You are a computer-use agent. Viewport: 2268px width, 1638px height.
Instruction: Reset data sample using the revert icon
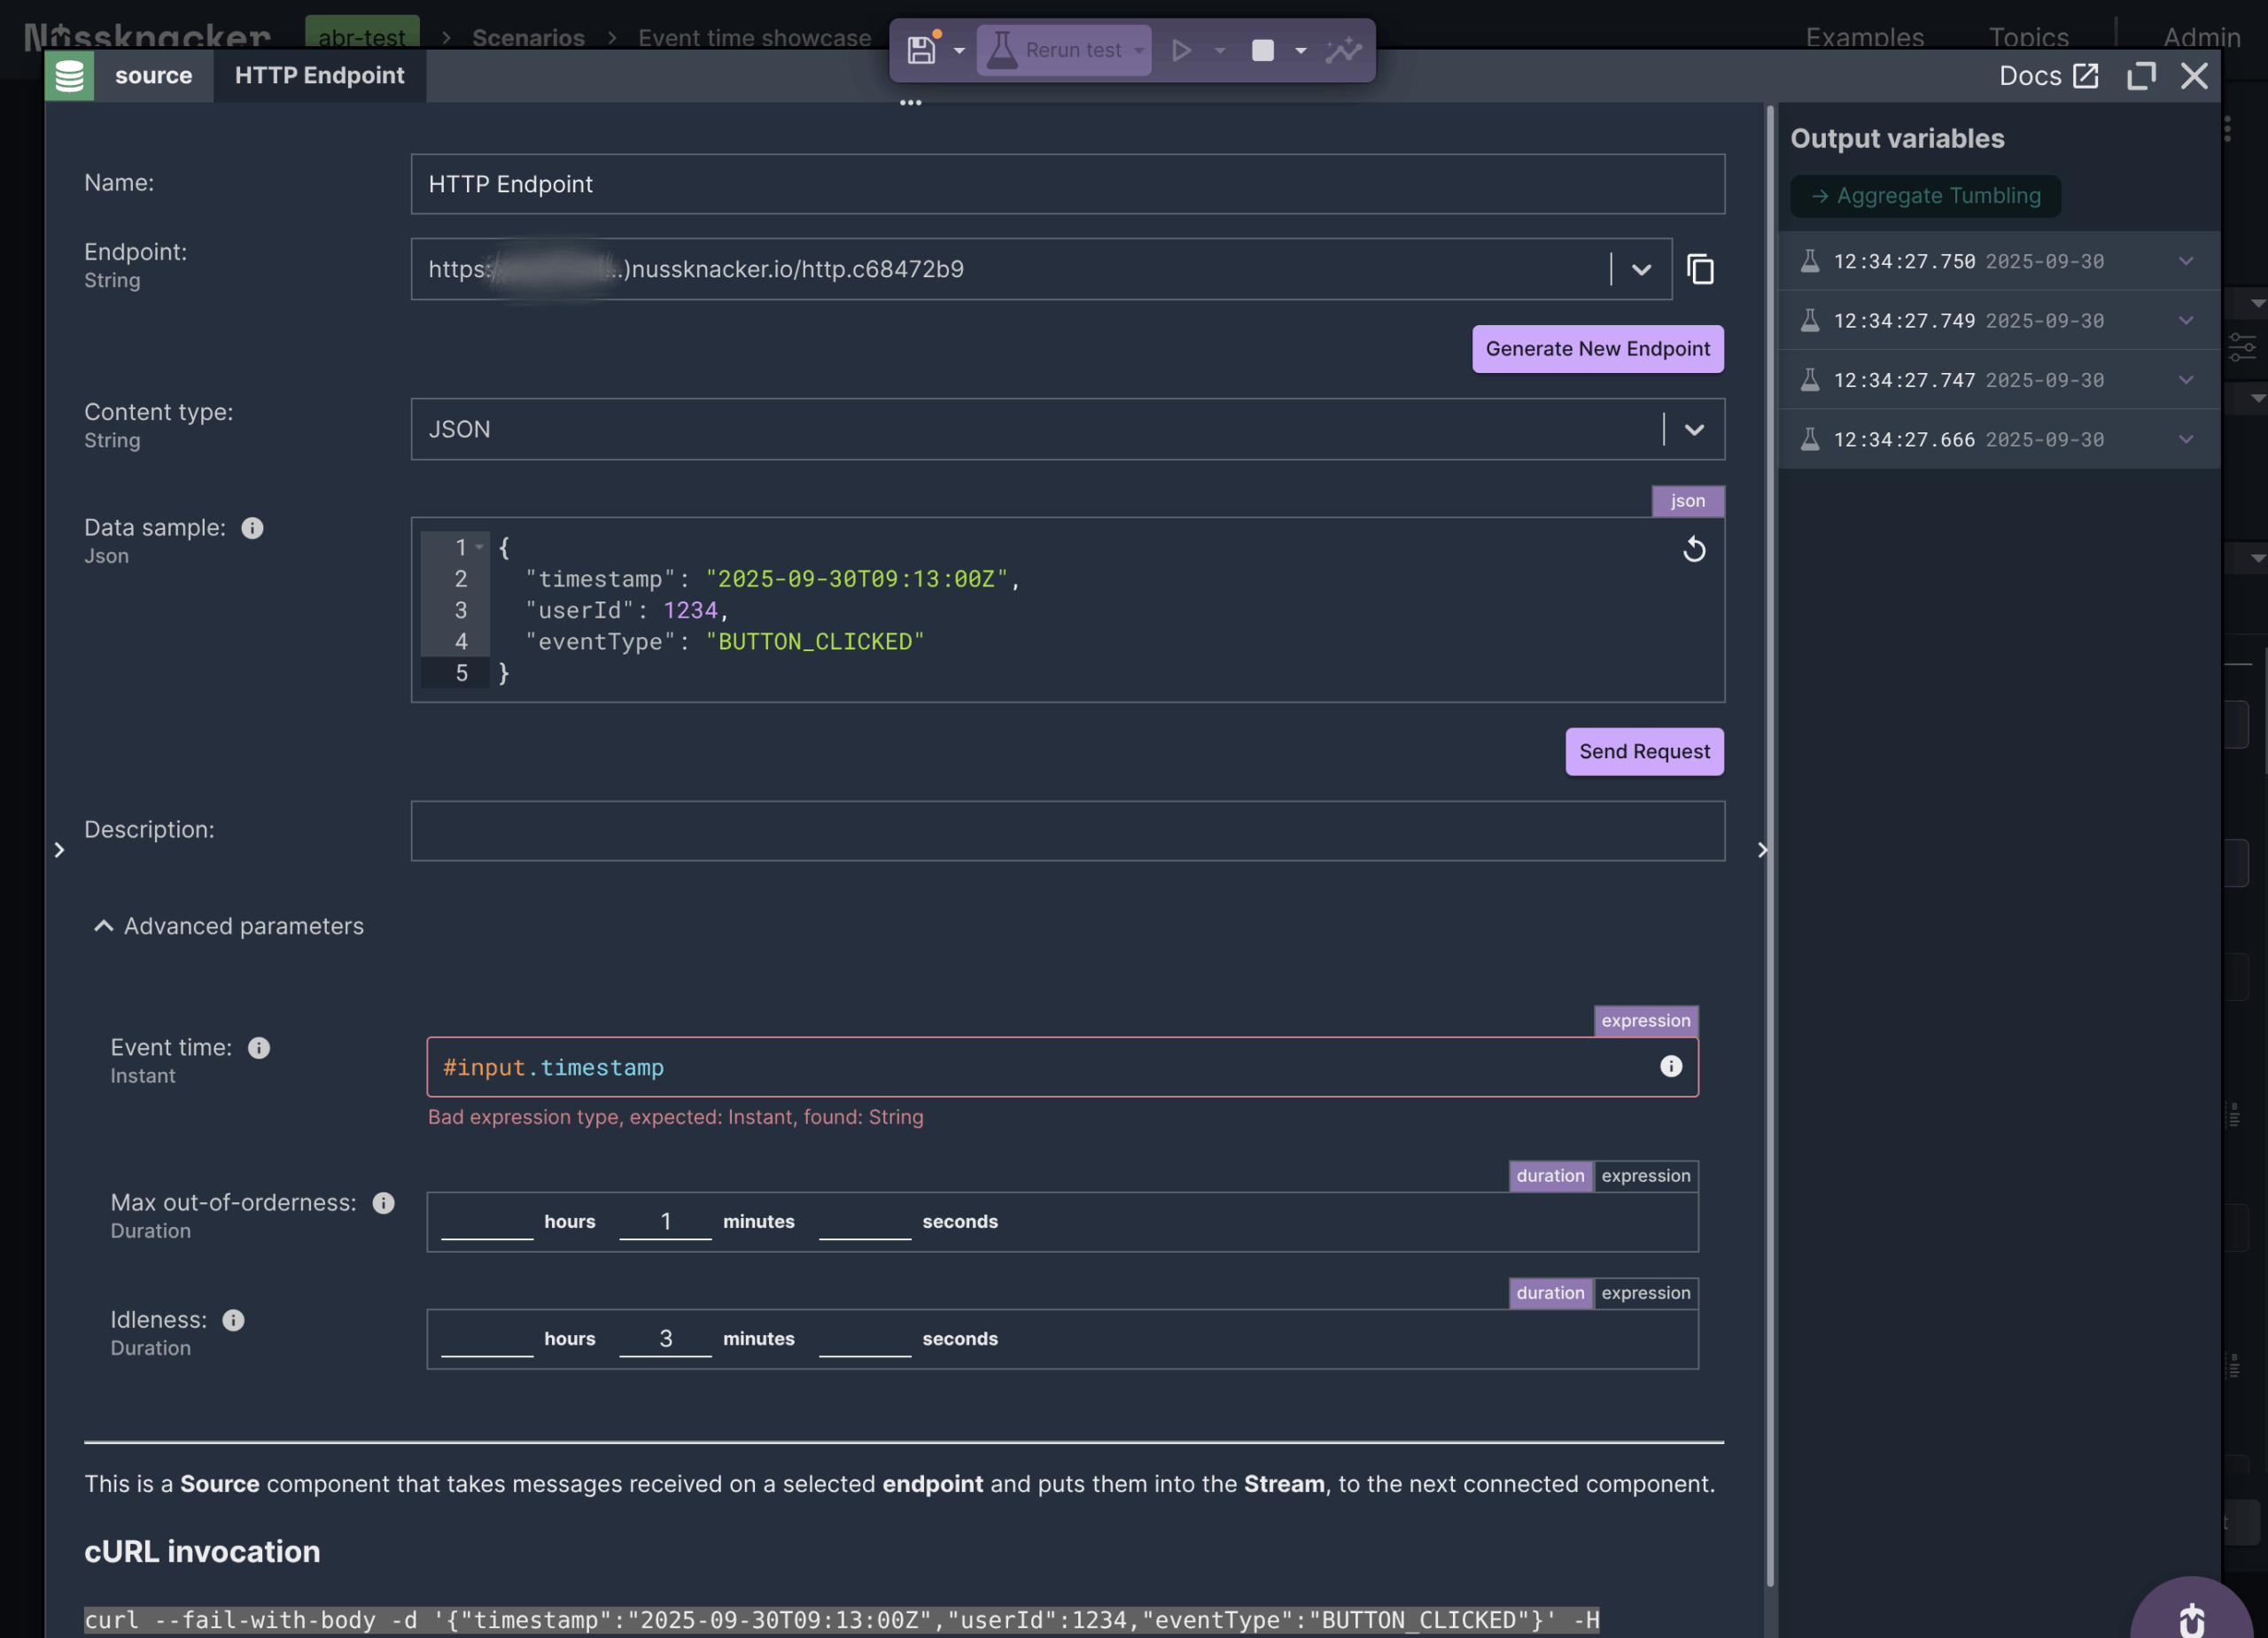[1694, 549]
